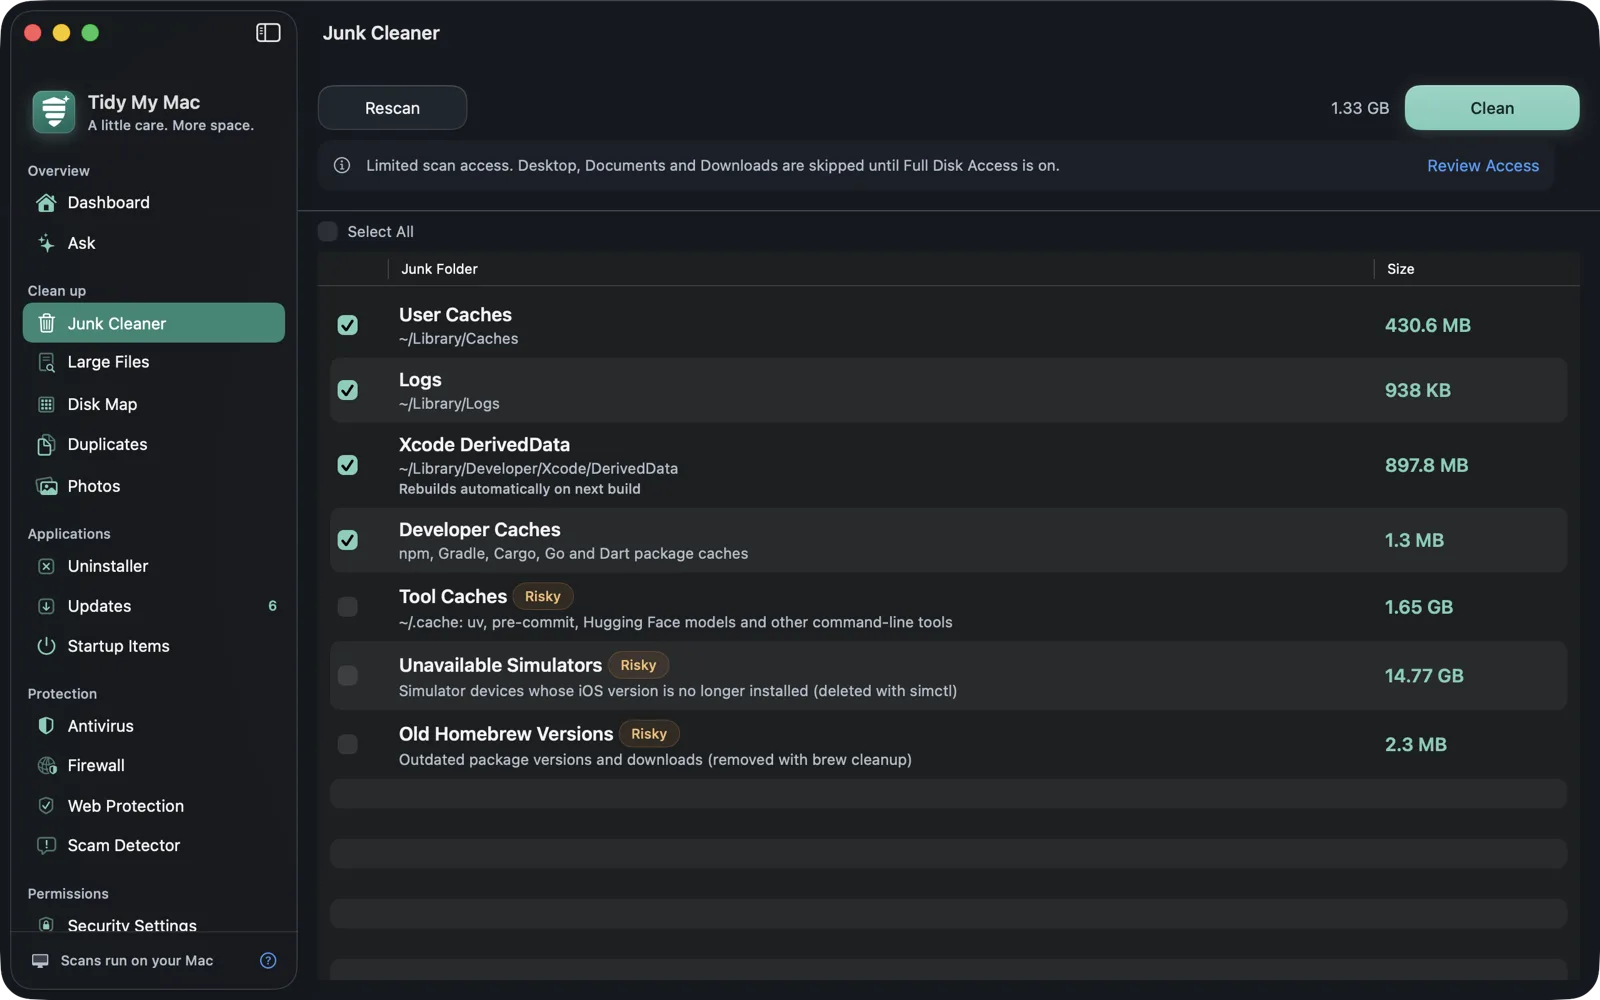
Task: Click the Updates count badge 6
Action: tap(272, 606)
